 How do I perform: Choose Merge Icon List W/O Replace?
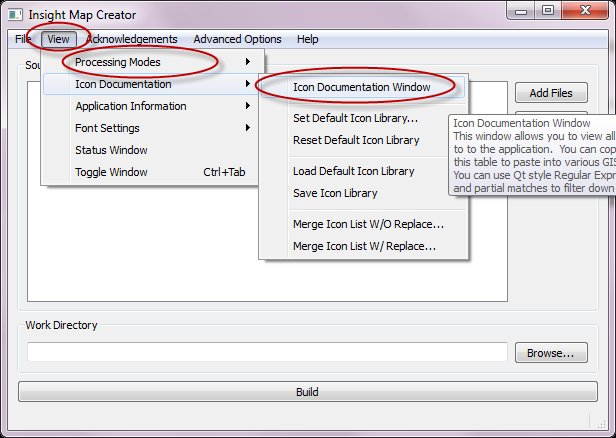coord(368,224)
